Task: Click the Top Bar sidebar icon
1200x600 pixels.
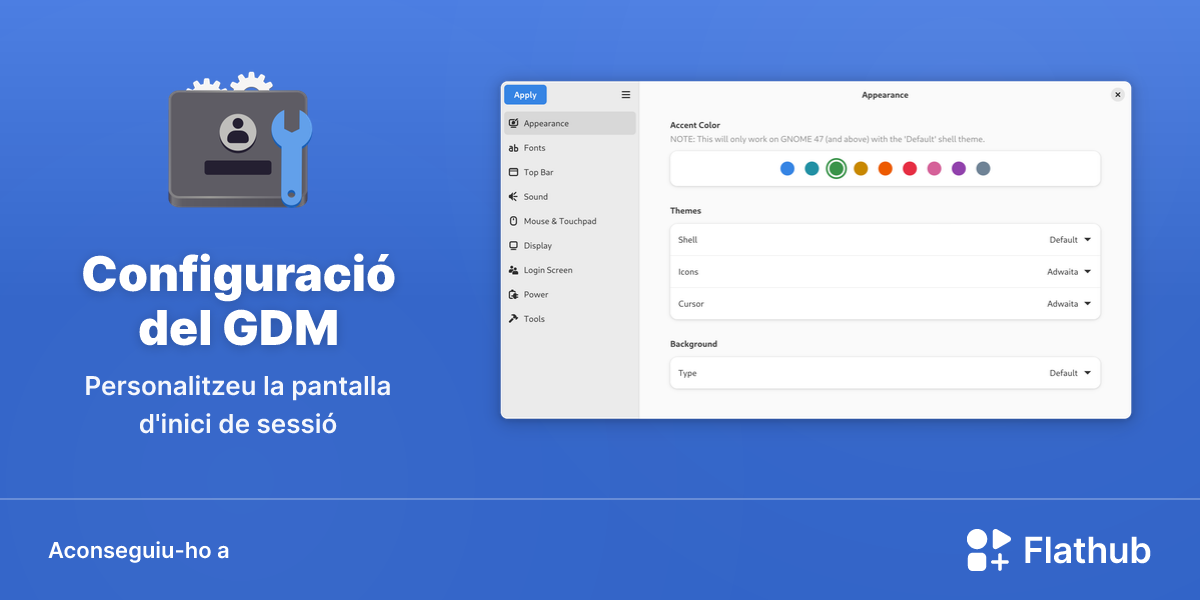Action: tap(513, 172)
